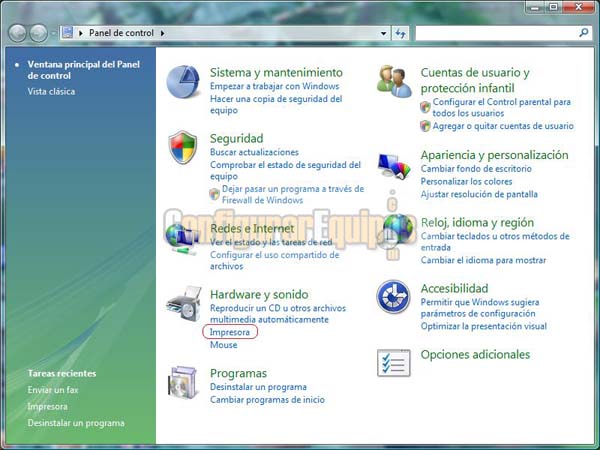Click Impresora link under Hardware y sonido
This screenshot has height=450, width=600.
click(230, 332)
